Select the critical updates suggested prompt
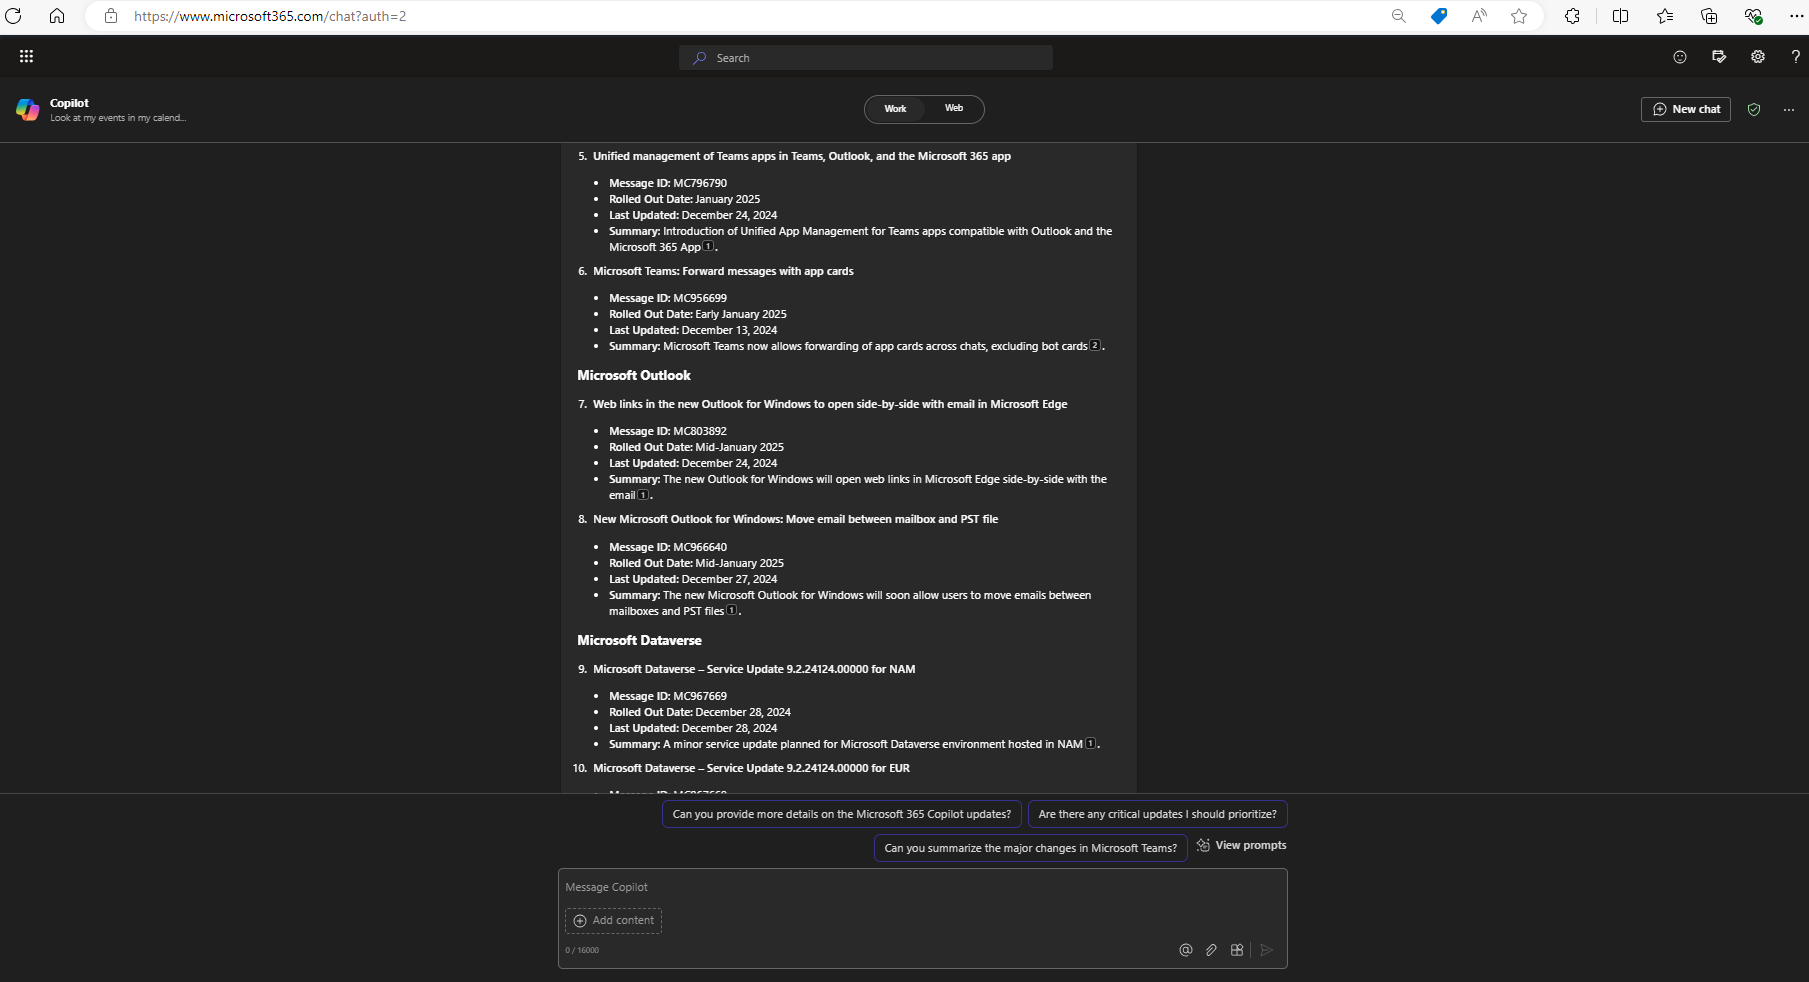Viewport: 1809px width, 982px height. (x=1158, y=814)
